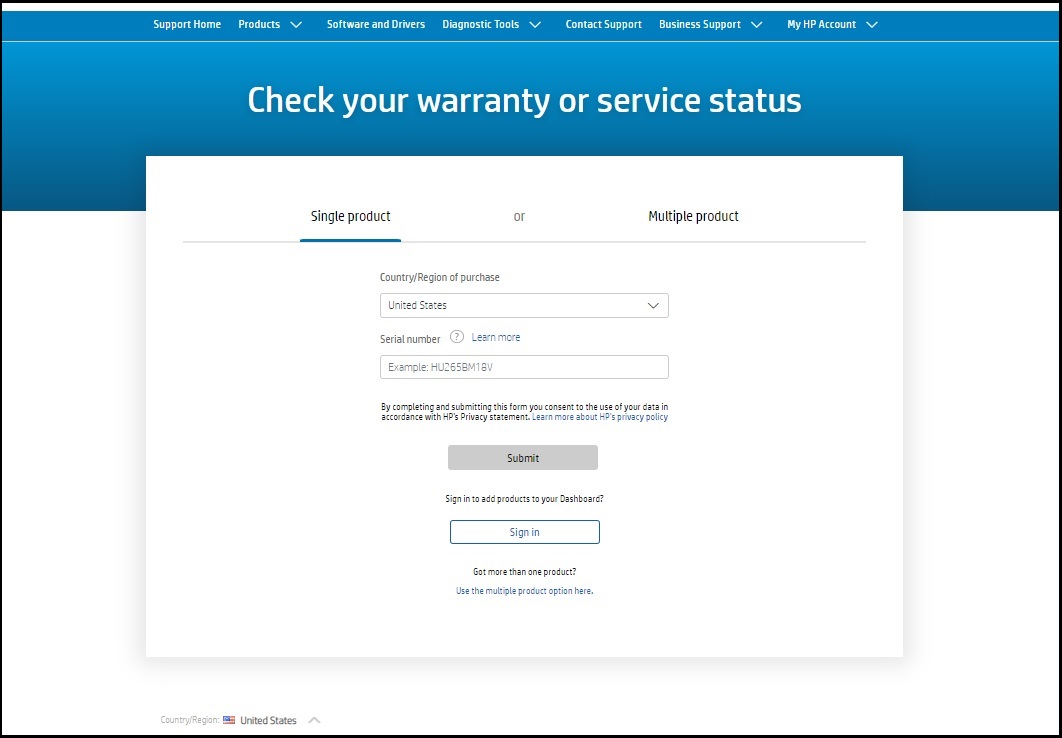
Task: Open the Learn more link near Serial number
Action: [496, 337]
